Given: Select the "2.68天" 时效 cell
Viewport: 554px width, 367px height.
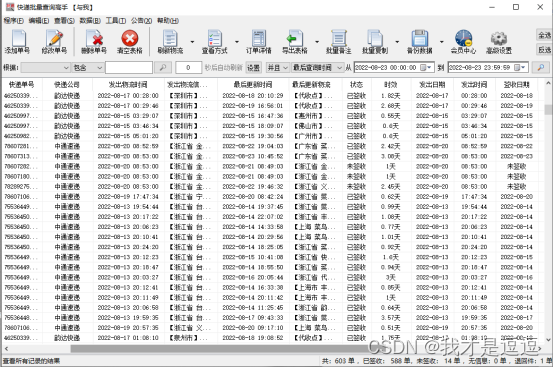Looking at the screenshot, I should 391,106.
